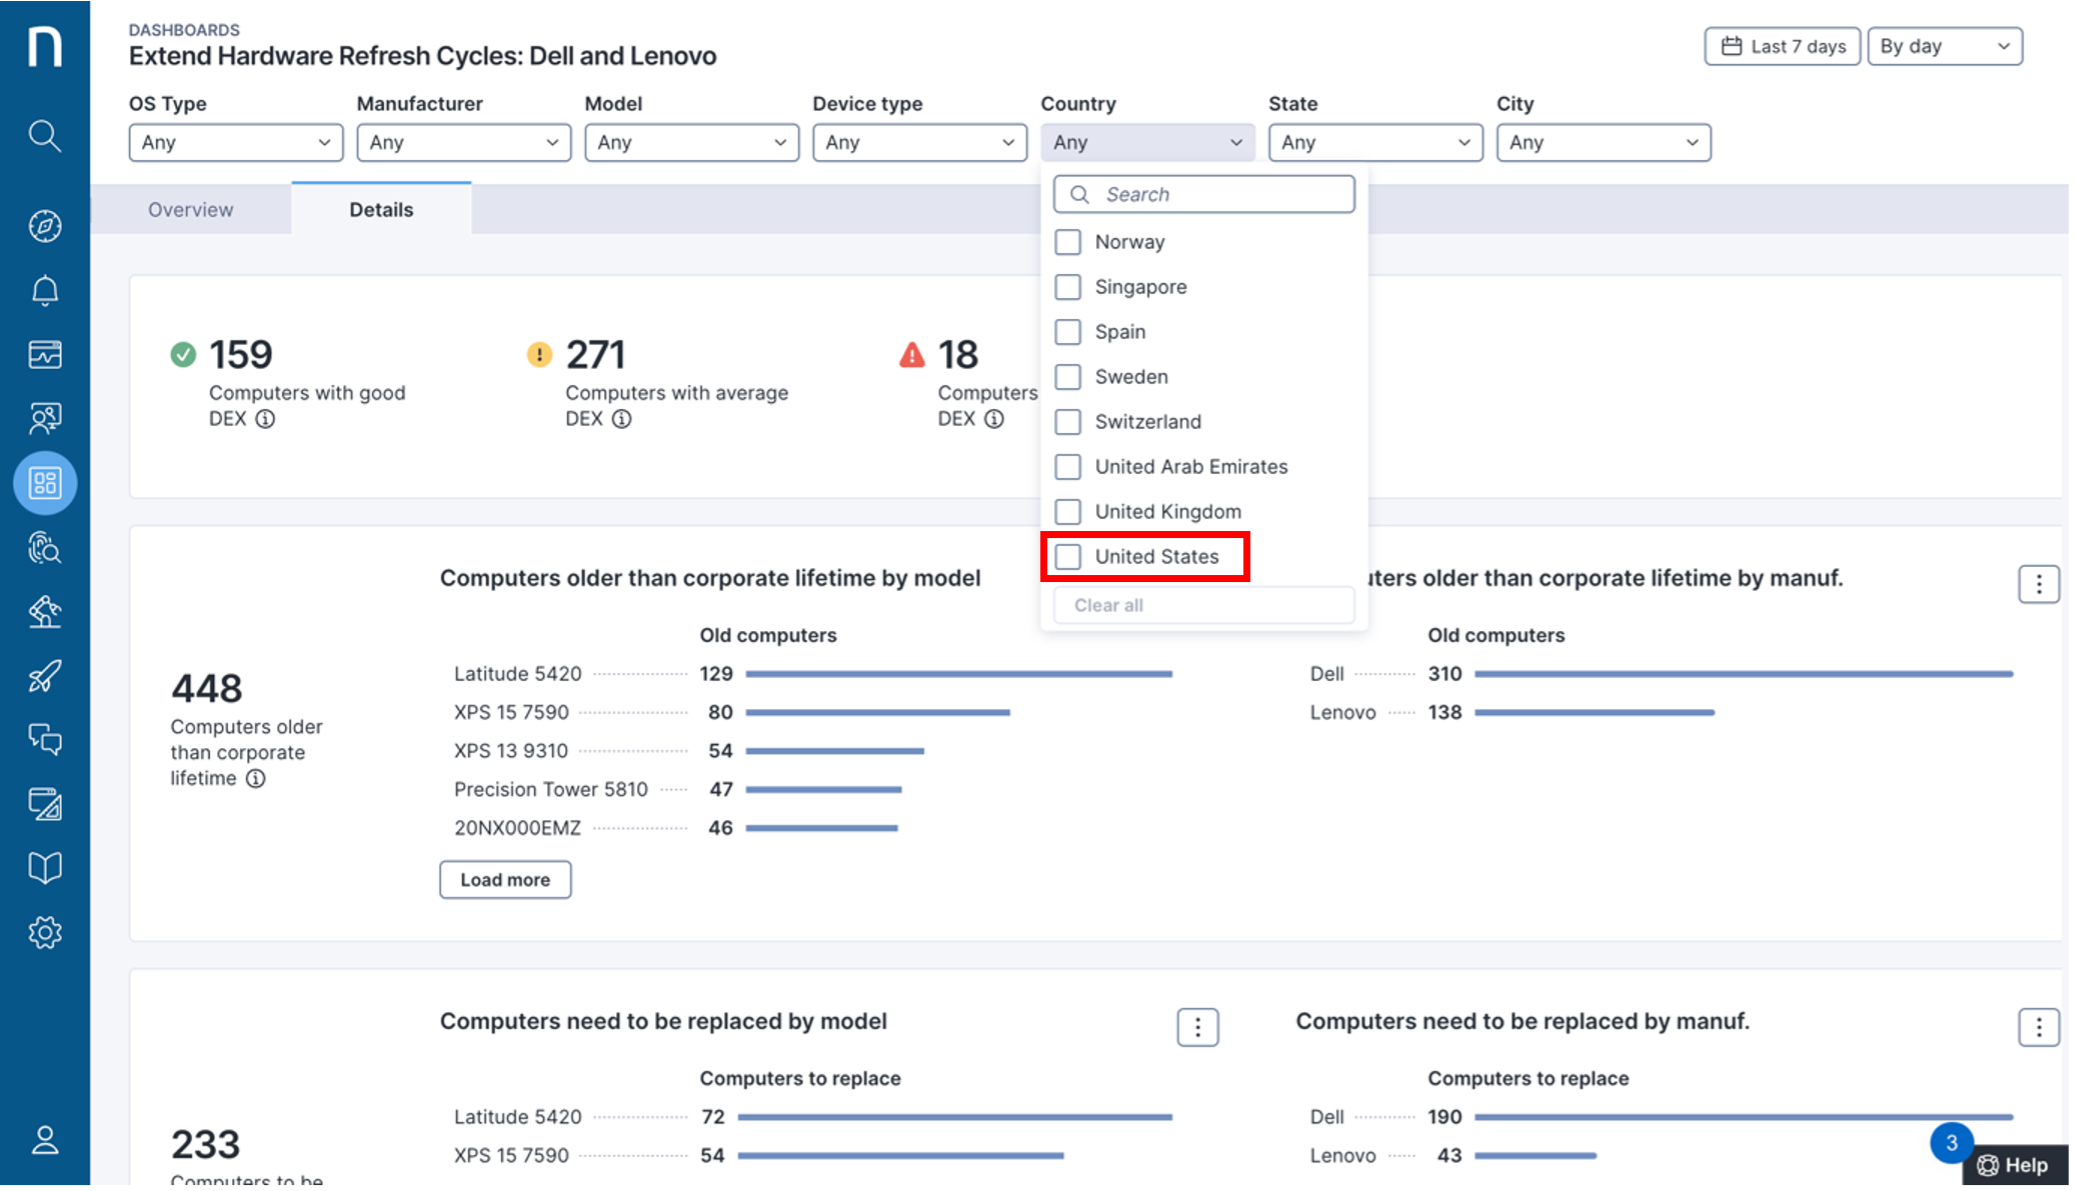The height and width of the screenshot is (1191, 2076).
Task: Open the settings gear icon in sidebar
Action: coord(44,932)
